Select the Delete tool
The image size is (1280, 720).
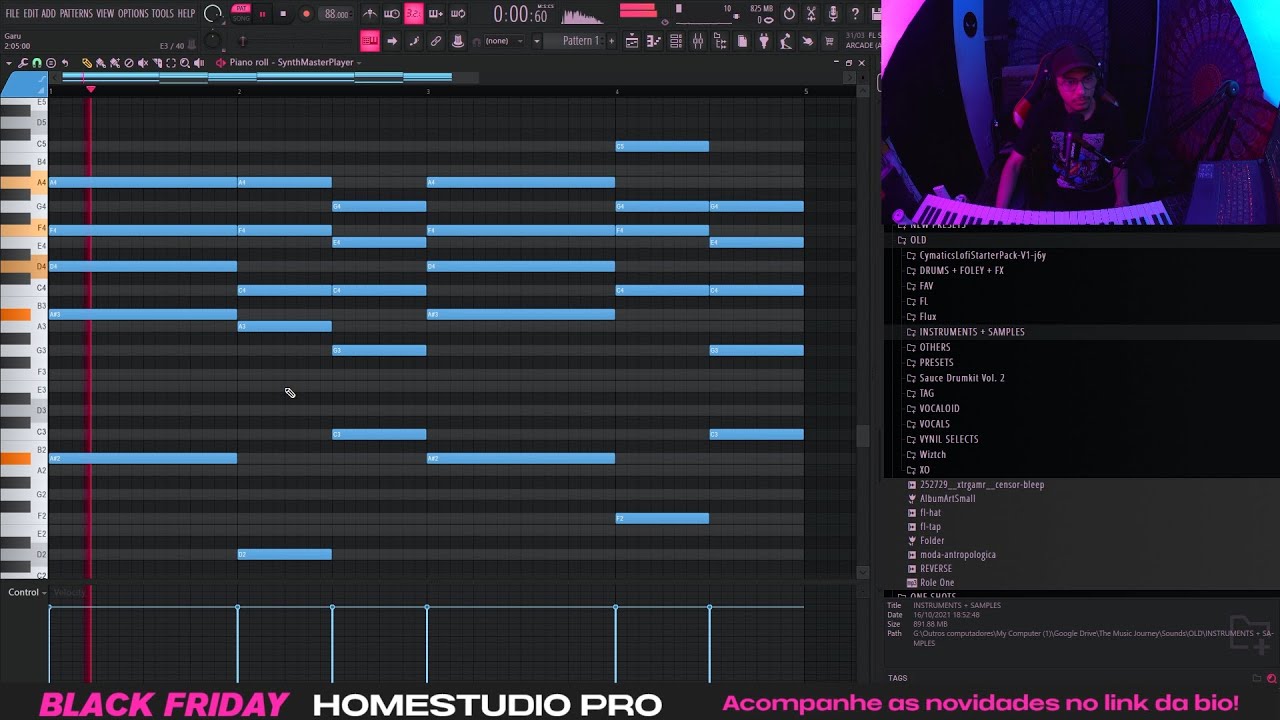coord(129,63)
